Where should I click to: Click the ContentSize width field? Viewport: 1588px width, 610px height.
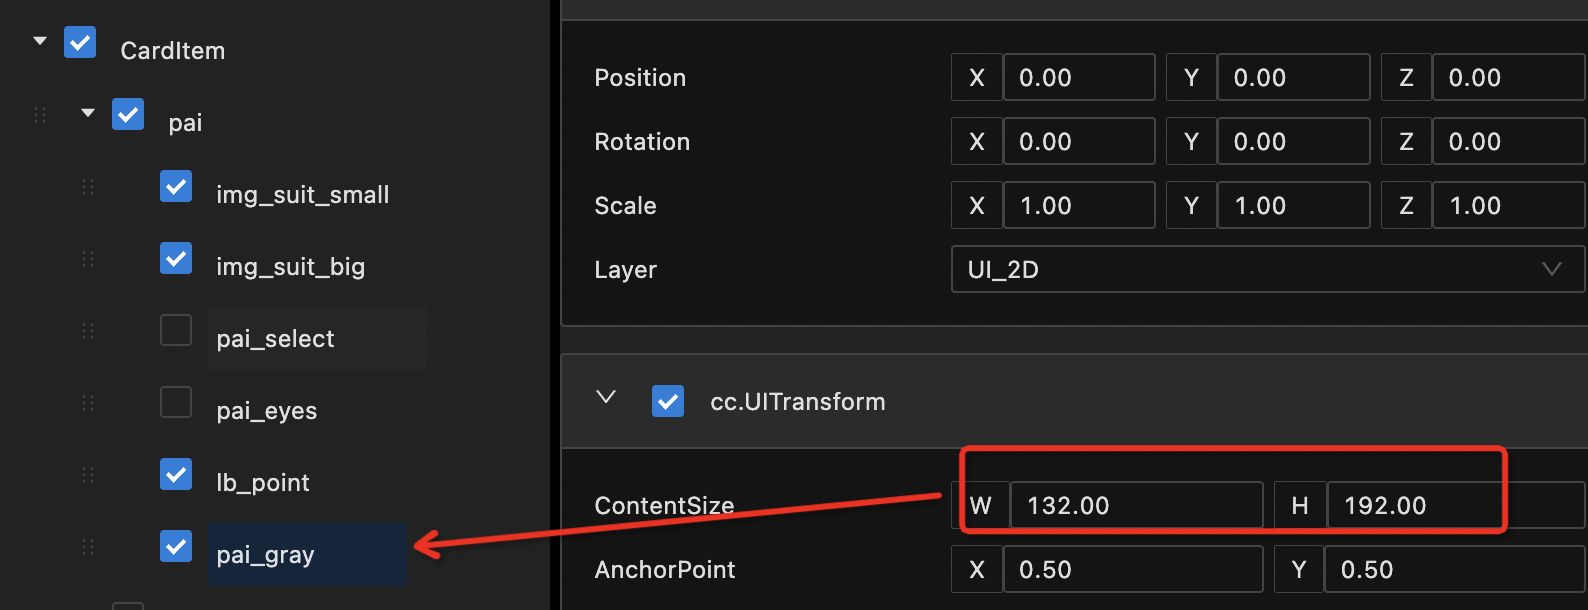[1135, 506]
